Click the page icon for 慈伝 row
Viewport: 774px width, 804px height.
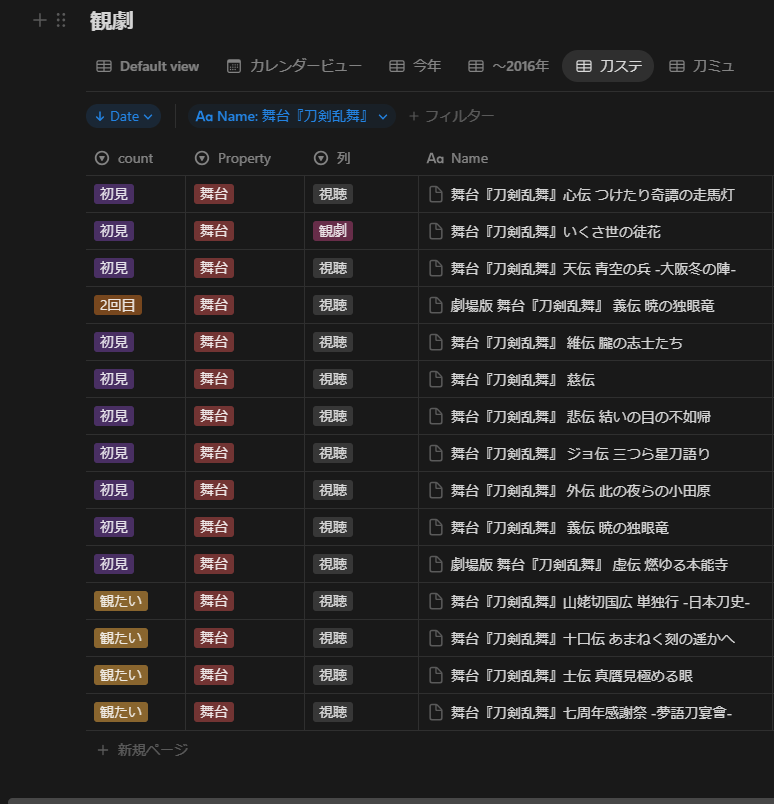coord(435,380)
